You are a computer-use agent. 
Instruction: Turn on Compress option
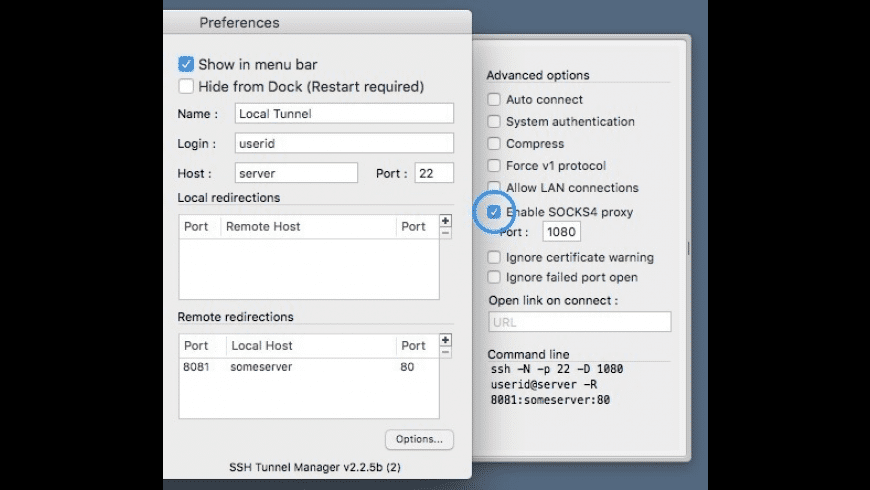click(494, 144)
